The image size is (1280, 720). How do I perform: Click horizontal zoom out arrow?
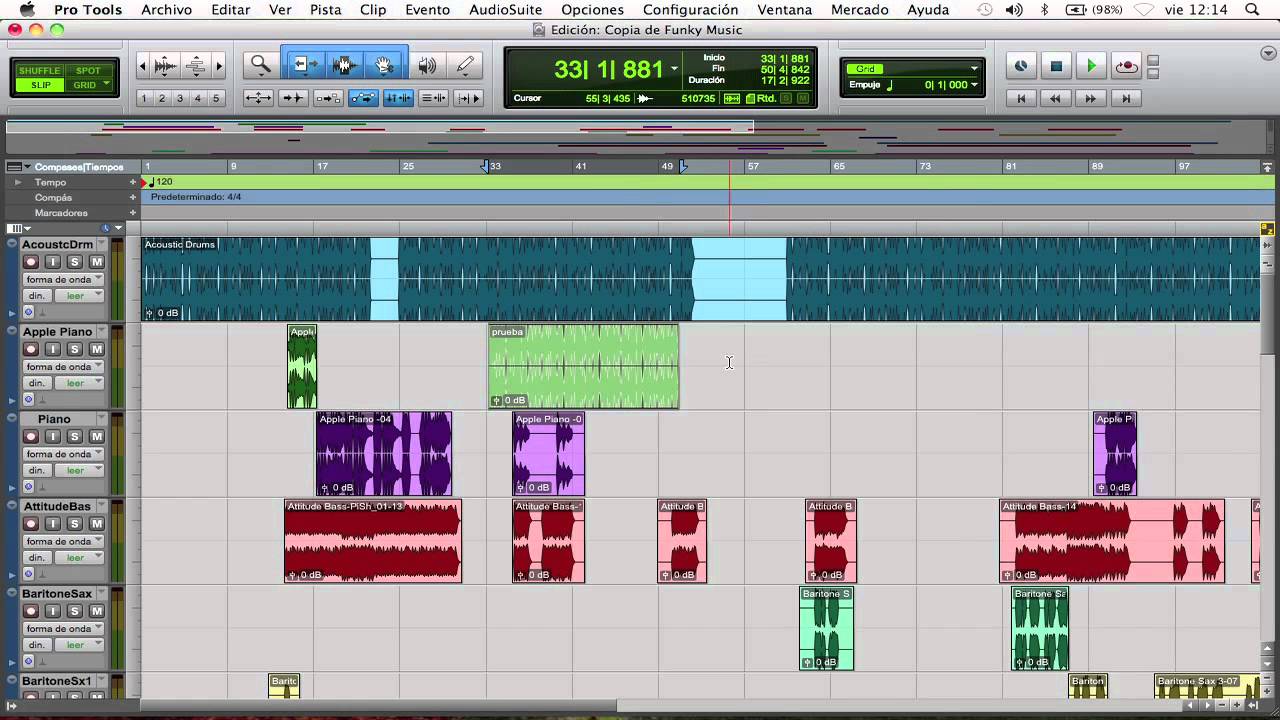click(x=142, y=66)
